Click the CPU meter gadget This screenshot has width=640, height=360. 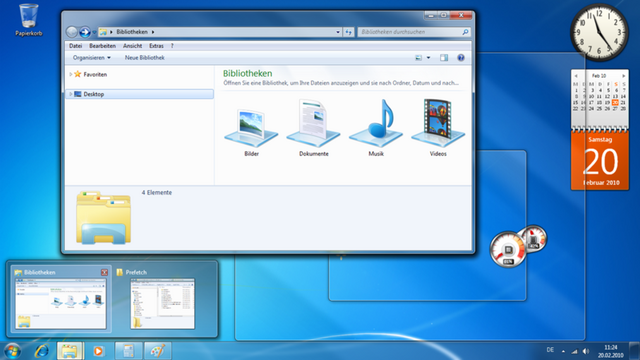click(x=509, y=250)
